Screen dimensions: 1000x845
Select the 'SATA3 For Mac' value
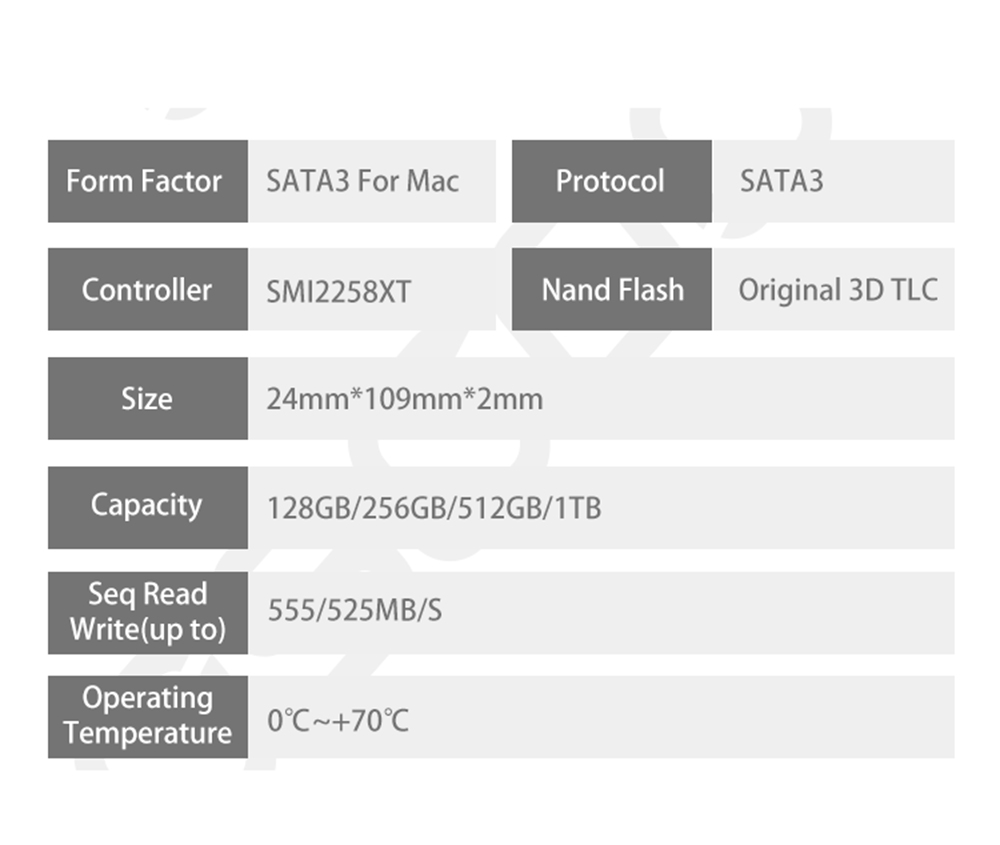point(362,181)
